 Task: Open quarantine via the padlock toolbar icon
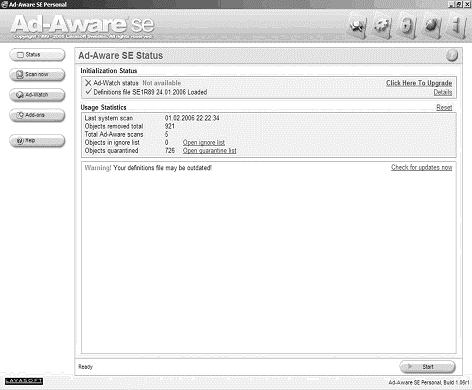click(406, 26)
